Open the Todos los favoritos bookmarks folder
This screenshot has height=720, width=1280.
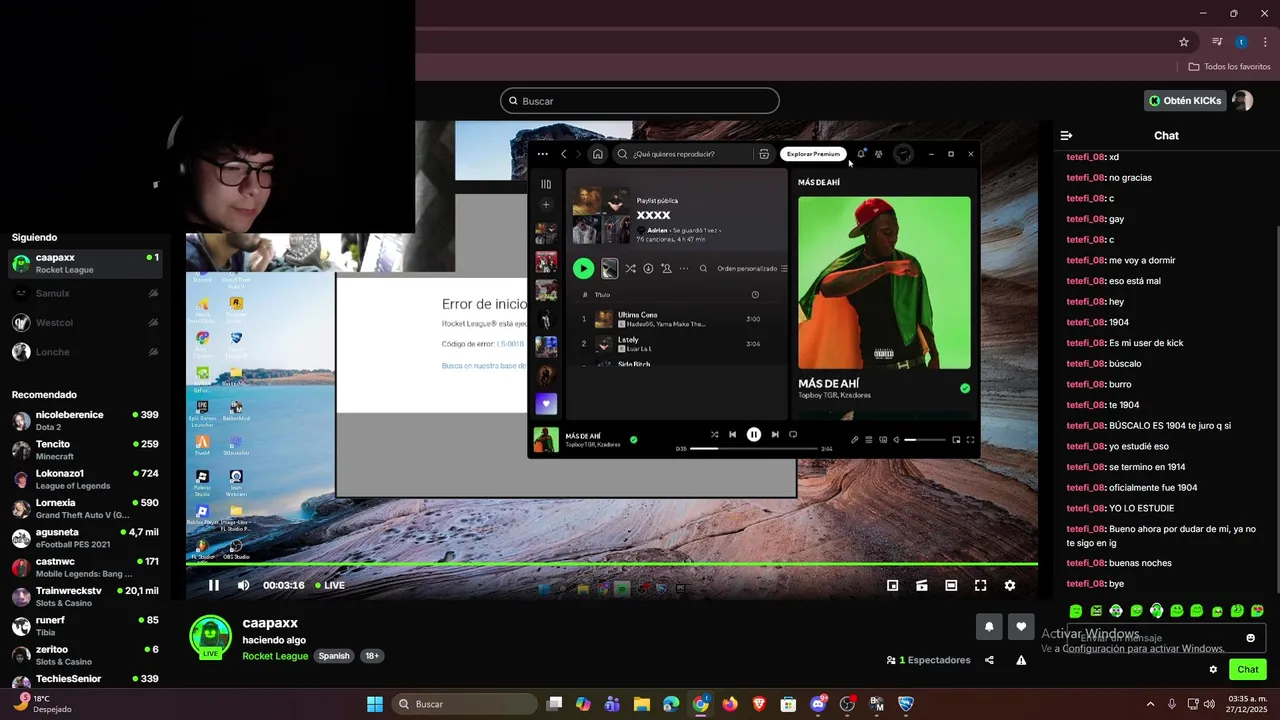tap(1230, 67)
